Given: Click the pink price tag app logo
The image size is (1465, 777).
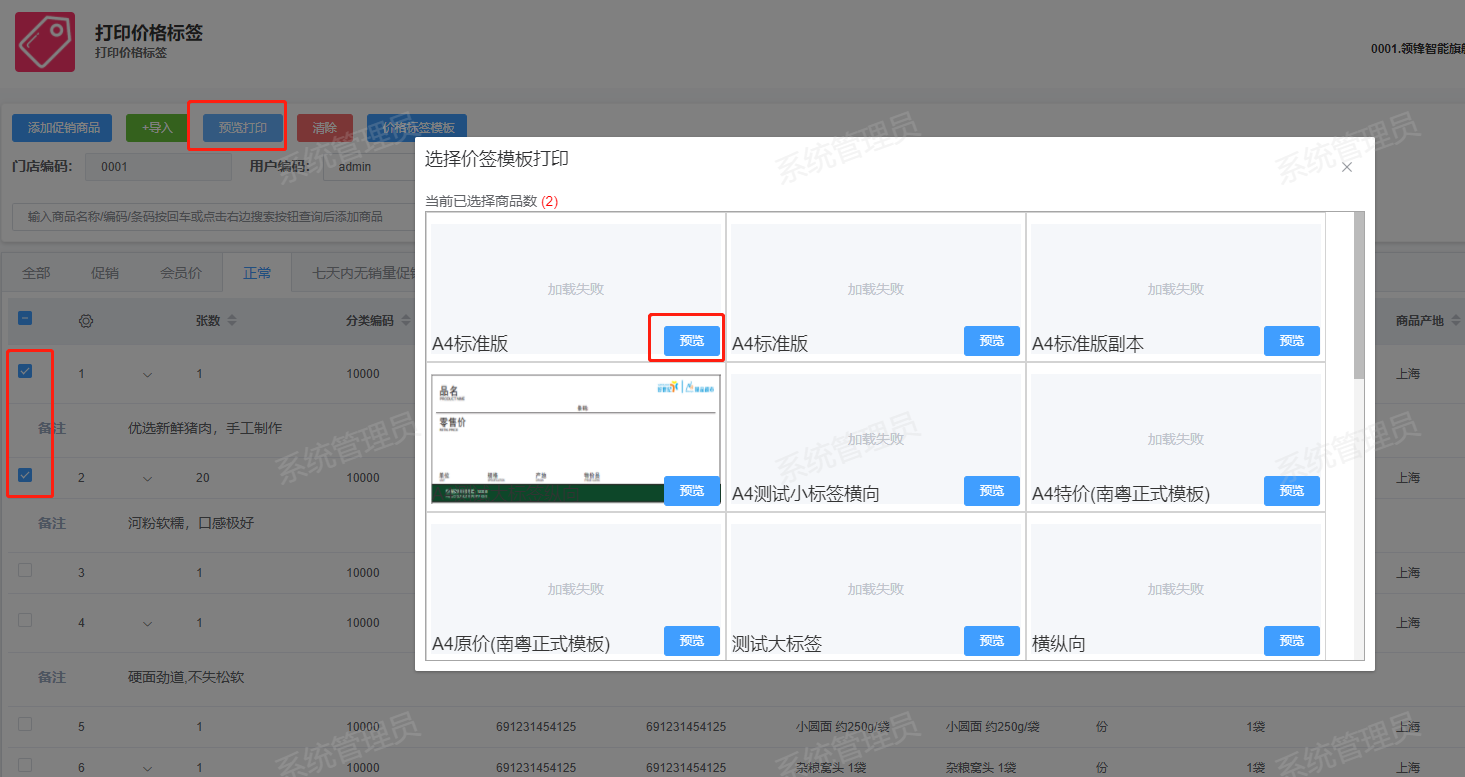Looking at the screenshot, I should (45, 41).
